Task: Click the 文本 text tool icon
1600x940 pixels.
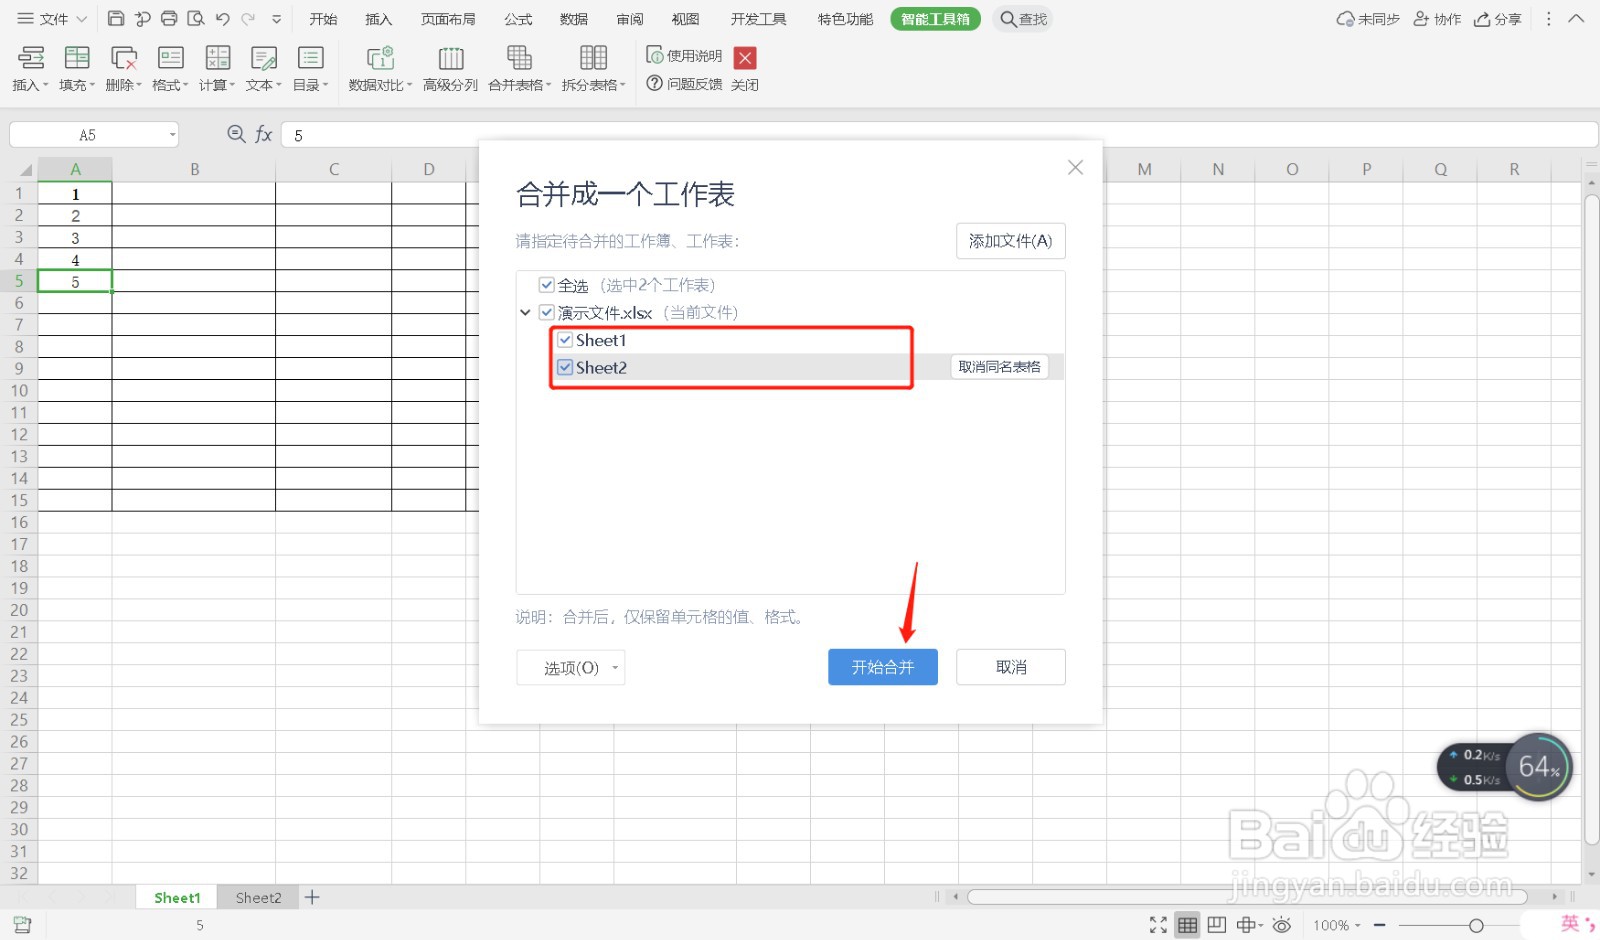Action: (x=264, y=58)
